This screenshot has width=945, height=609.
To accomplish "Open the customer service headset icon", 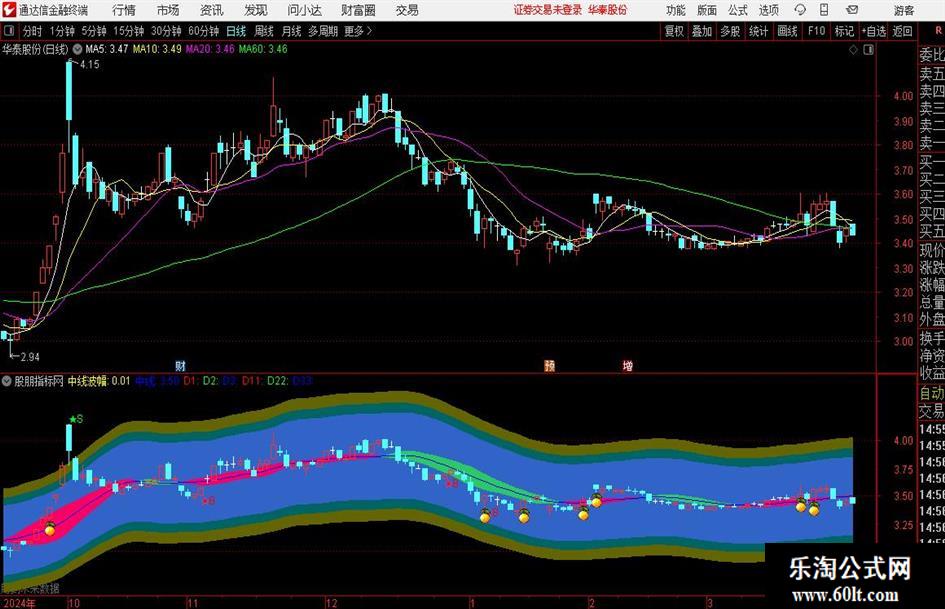I will tap(800, 10).
